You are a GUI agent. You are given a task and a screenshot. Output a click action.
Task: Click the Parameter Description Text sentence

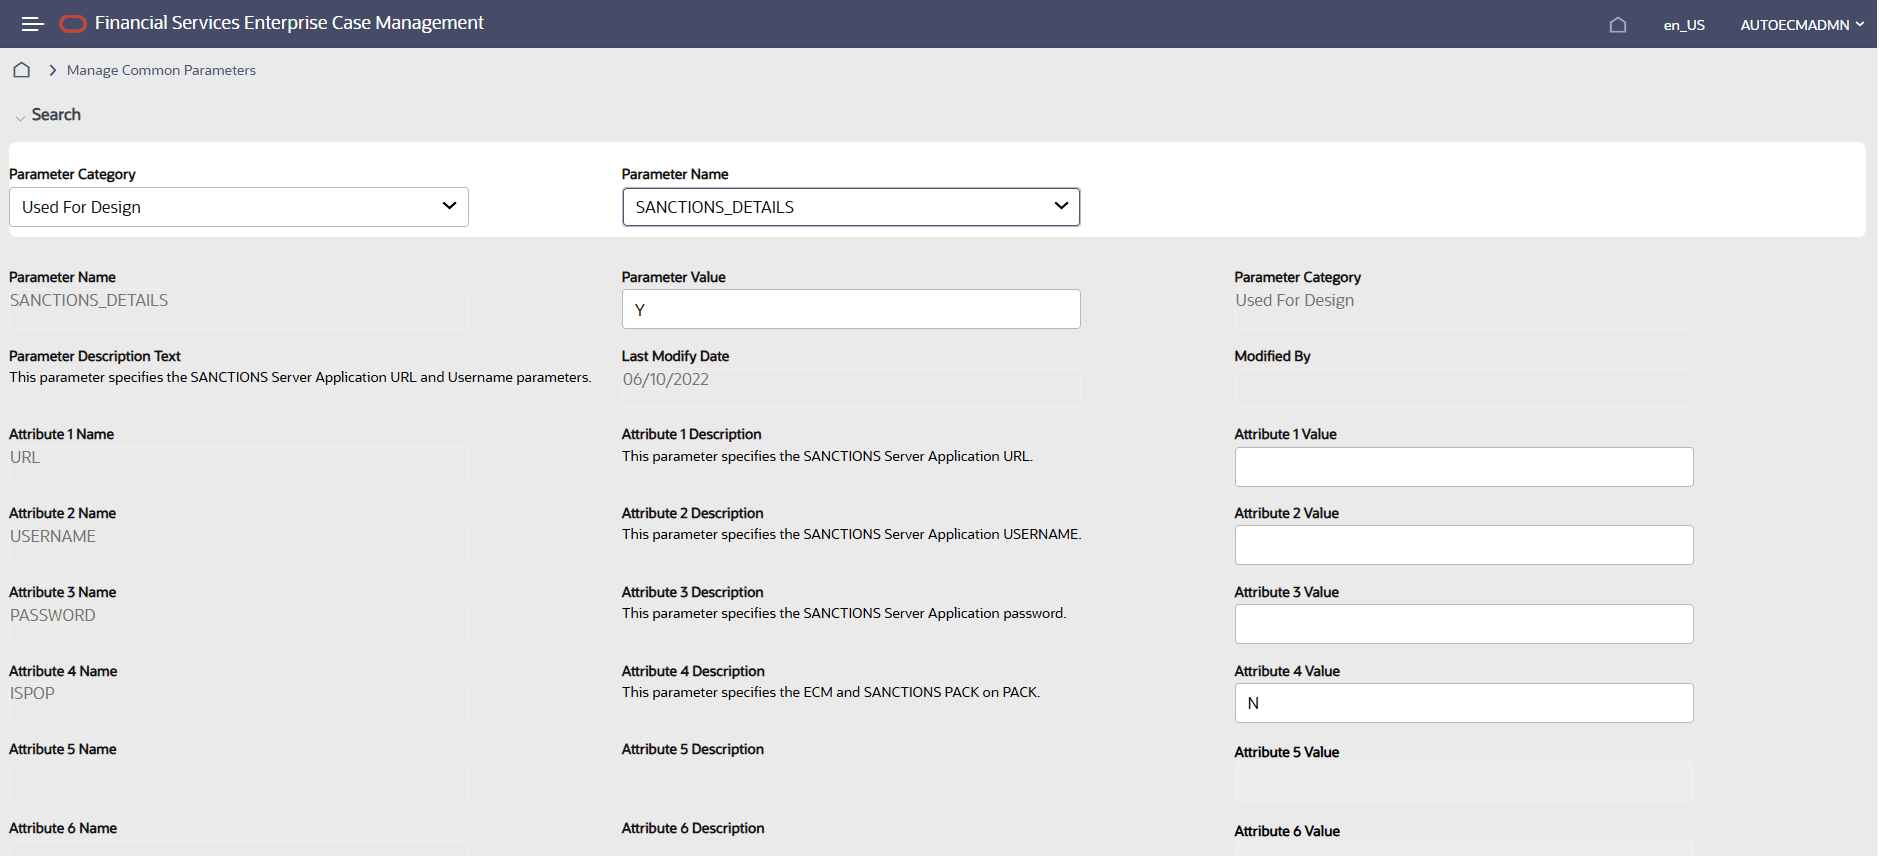click(x=300, y=378)
